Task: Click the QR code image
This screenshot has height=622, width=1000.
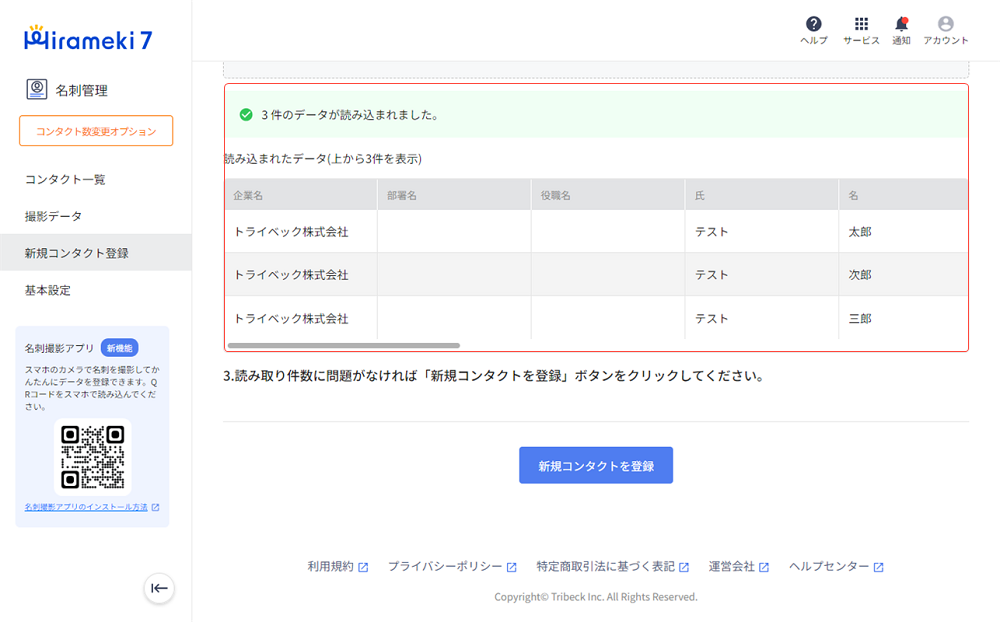Action: tap(92, 457)
